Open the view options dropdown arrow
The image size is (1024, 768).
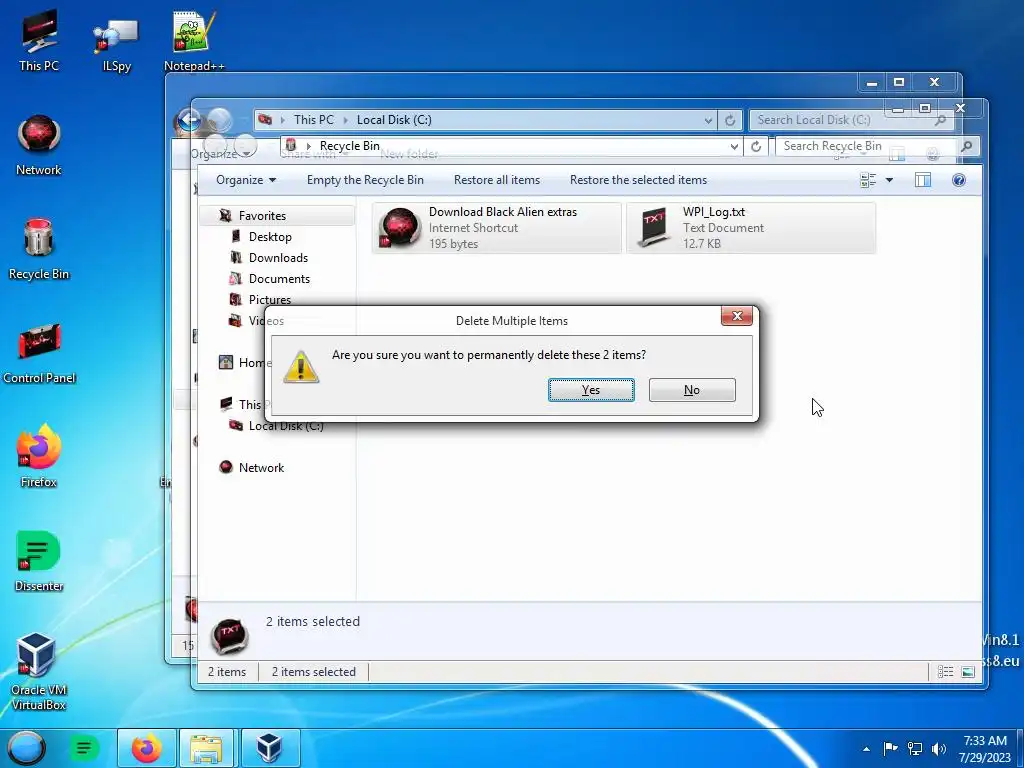click(x=889, y=180)
